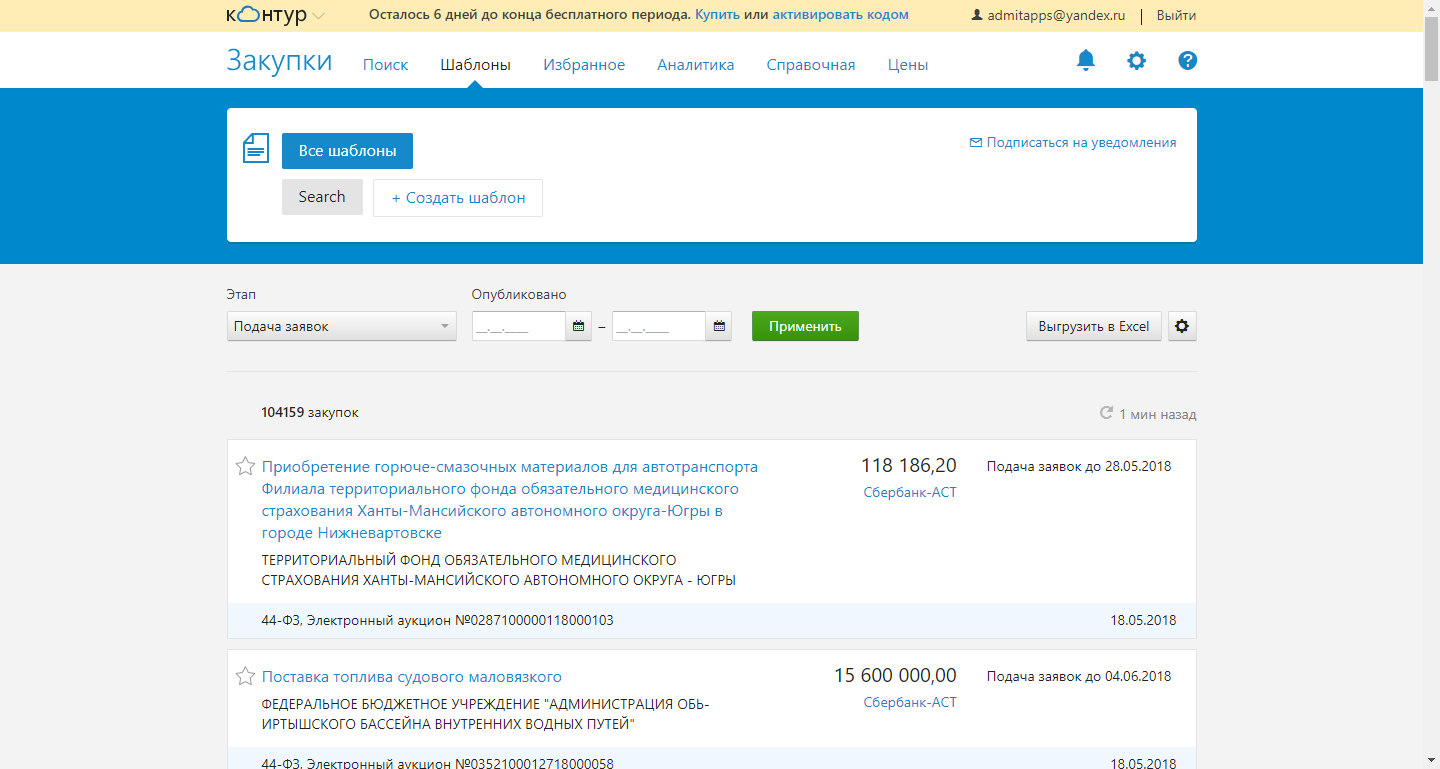
Task: Open the notifications bell icon
Action: pos(1085,61)
